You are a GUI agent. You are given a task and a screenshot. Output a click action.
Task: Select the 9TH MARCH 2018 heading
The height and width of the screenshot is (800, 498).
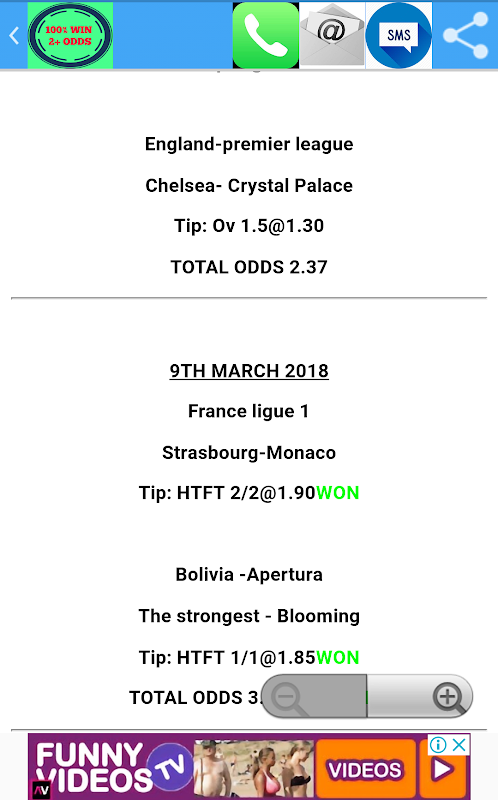coord(249,371)
